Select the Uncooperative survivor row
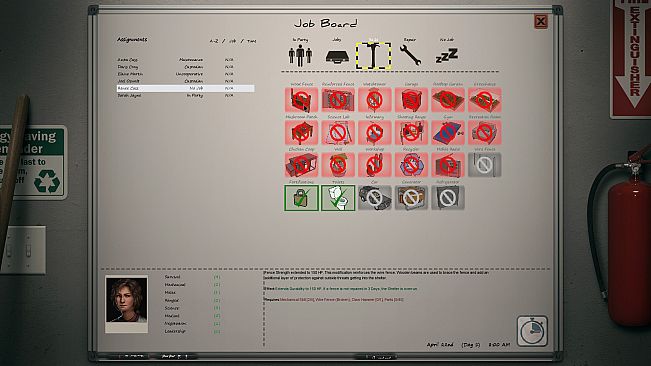 186,74
